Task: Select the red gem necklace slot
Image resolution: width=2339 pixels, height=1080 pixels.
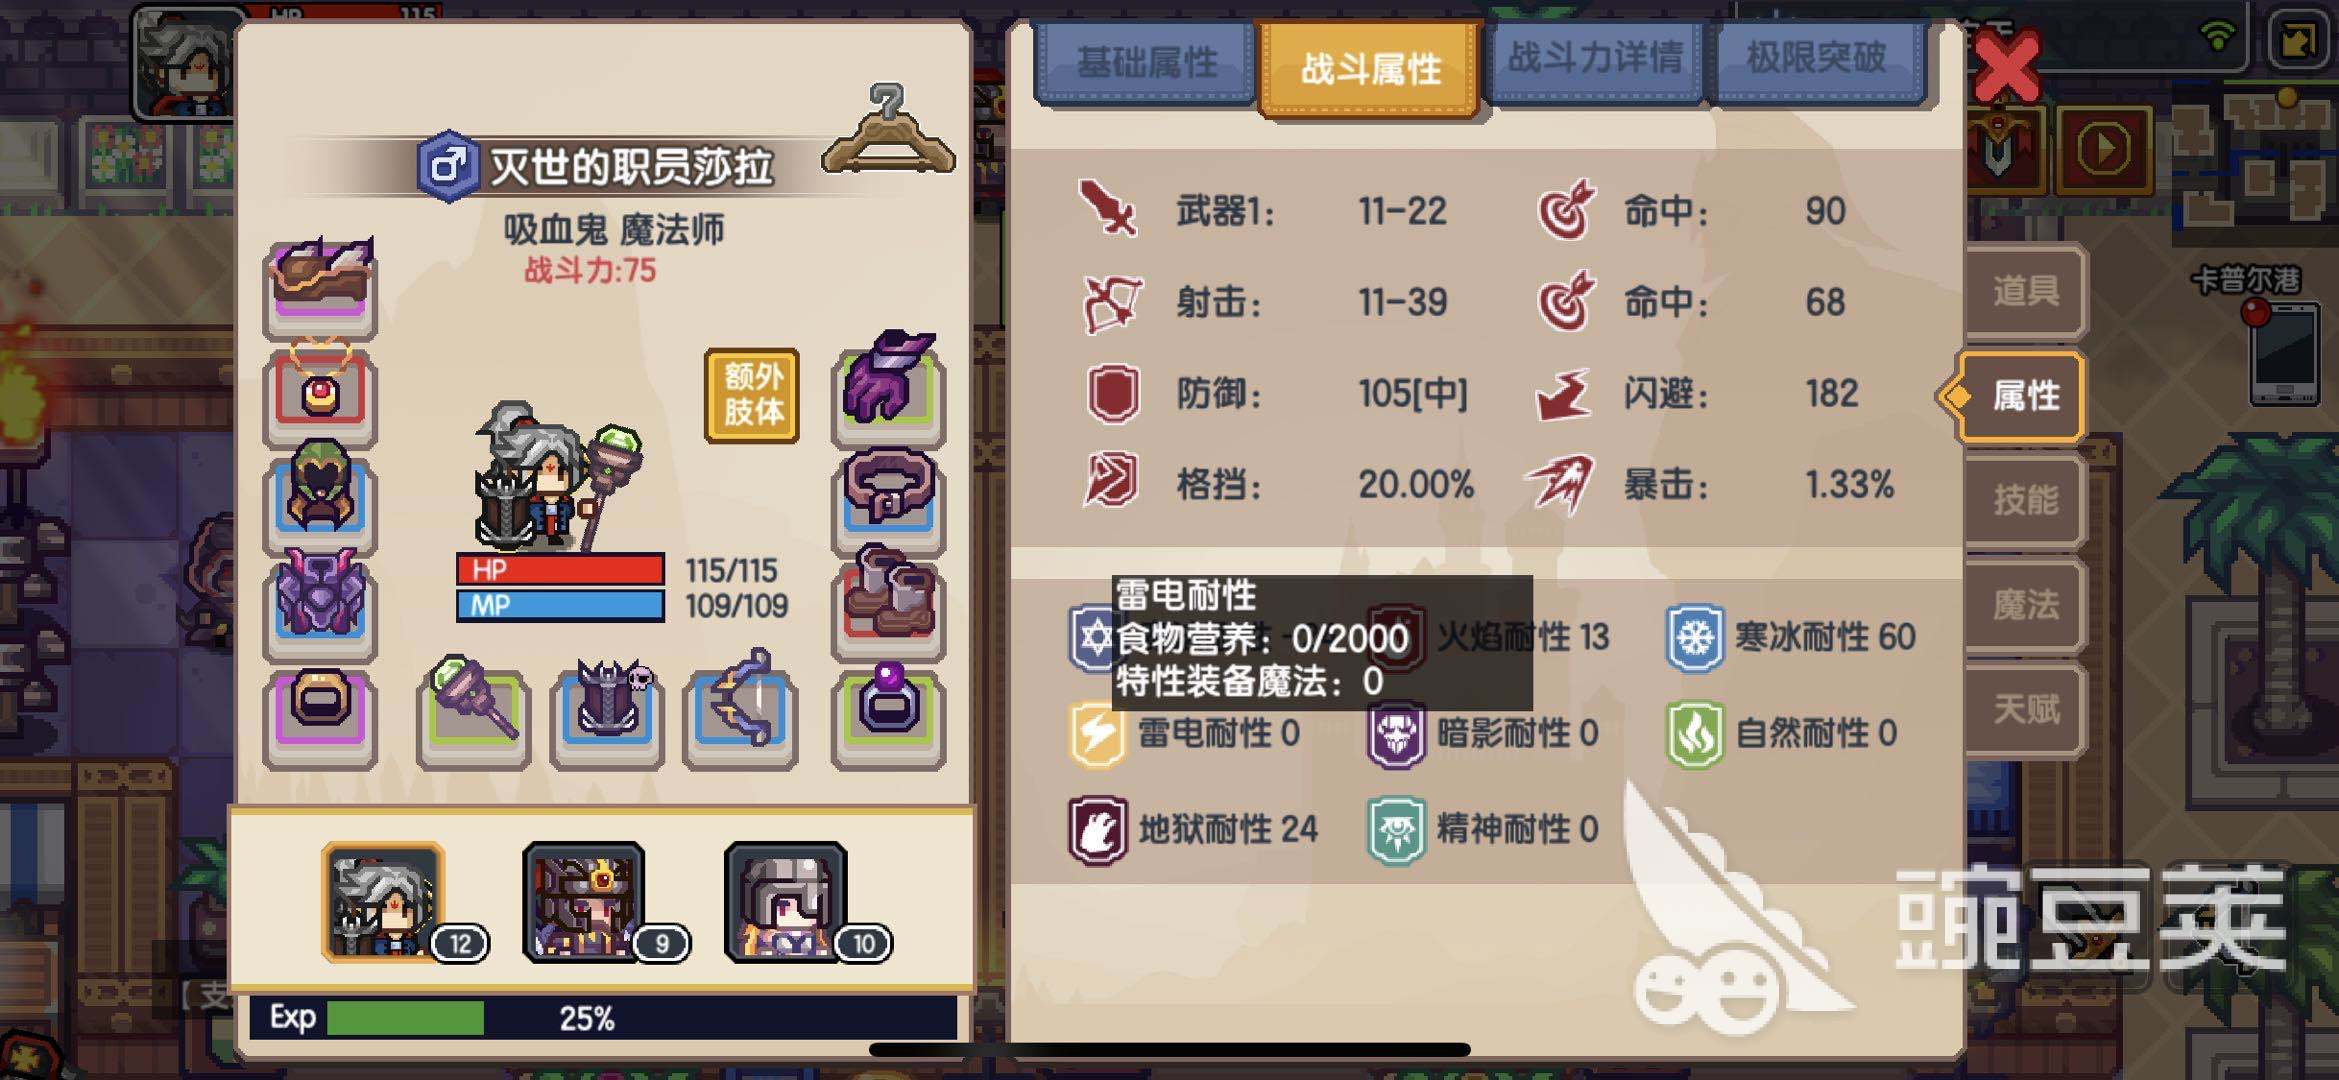Action: tap(320, 393)
